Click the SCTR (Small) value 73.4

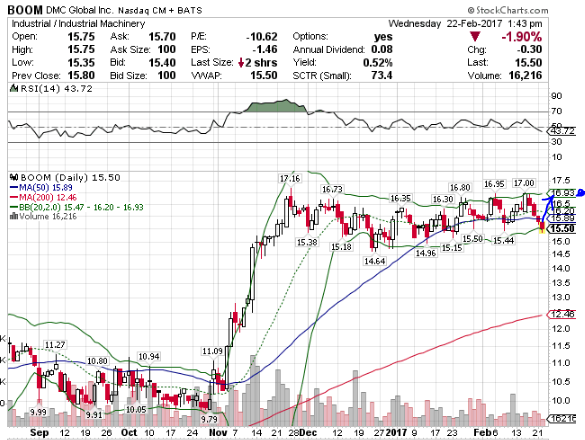pos(382,75)
